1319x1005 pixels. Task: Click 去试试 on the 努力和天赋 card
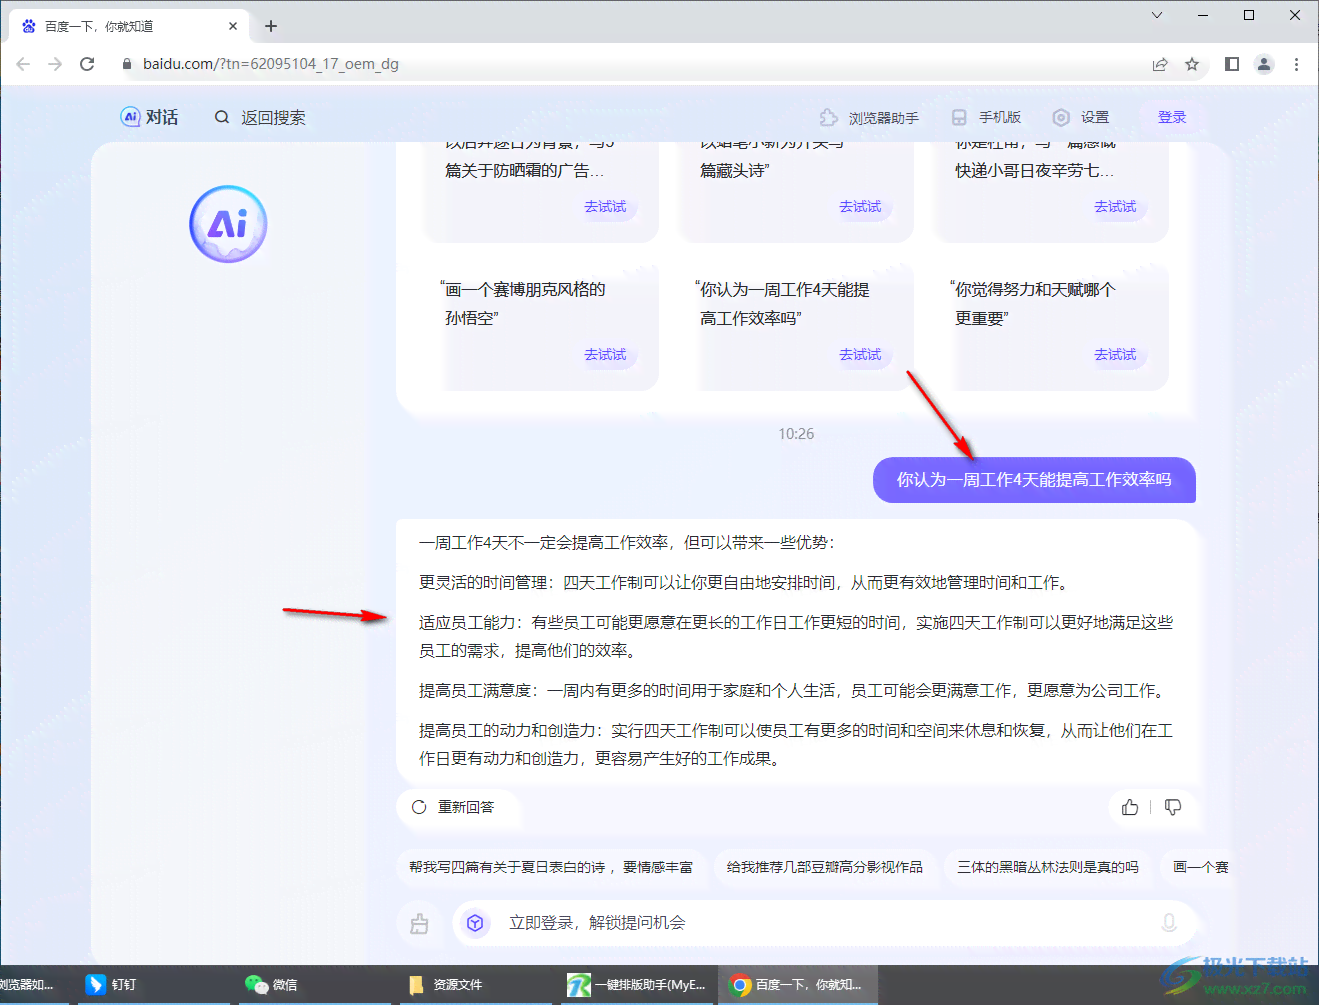point(1115,354)
